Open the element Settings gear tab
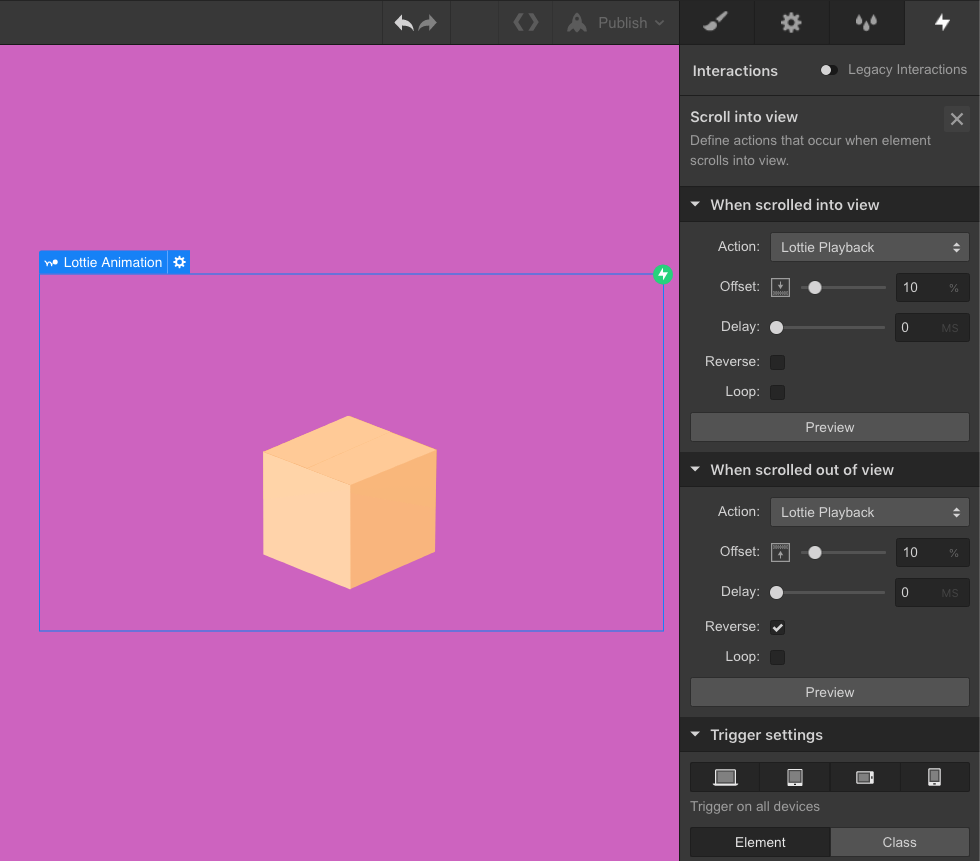The image size is (980, 861). click(x=791, y=23)
